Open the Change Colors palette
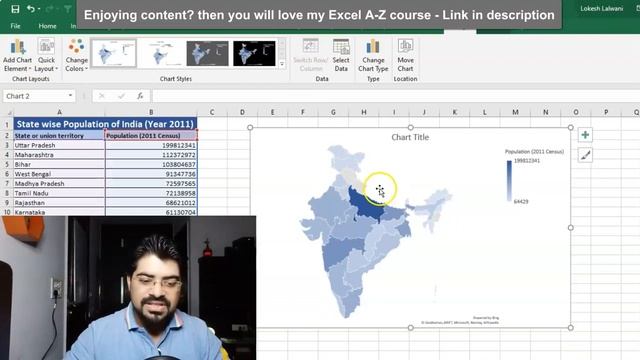Screen dimensions: 640x360 coord(76,55)
